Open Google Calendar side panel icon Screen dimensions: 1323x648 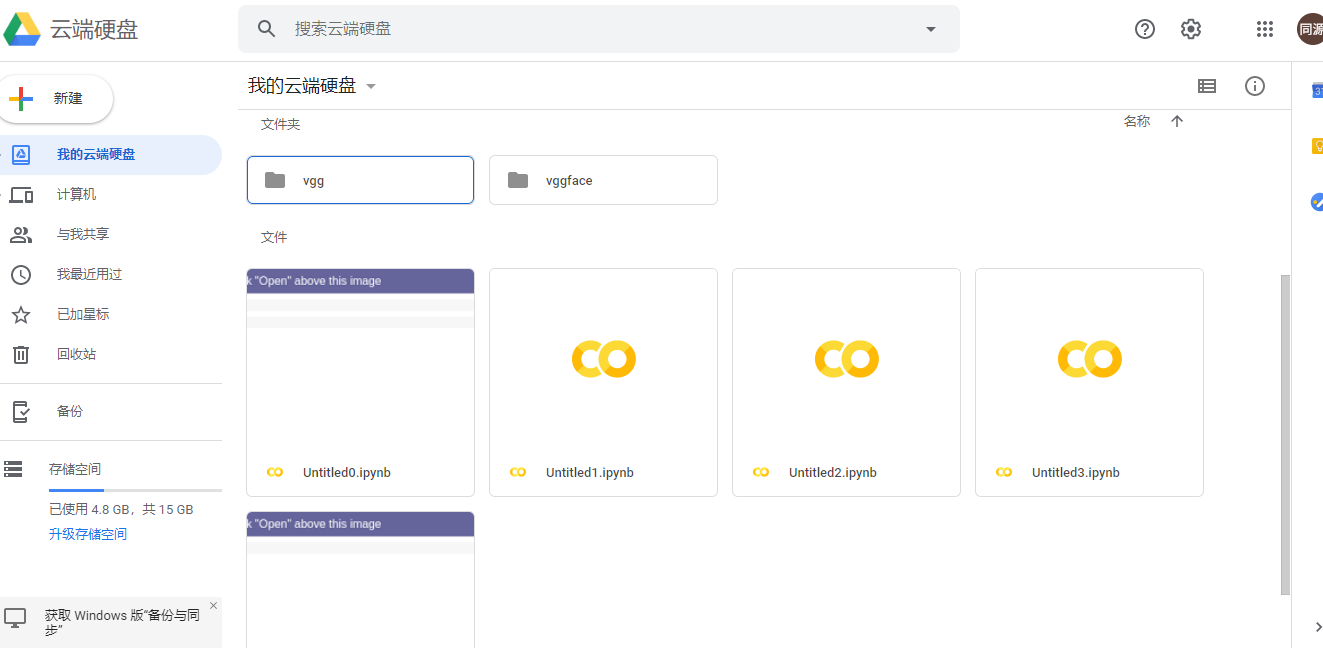[x=1317, y=91]
